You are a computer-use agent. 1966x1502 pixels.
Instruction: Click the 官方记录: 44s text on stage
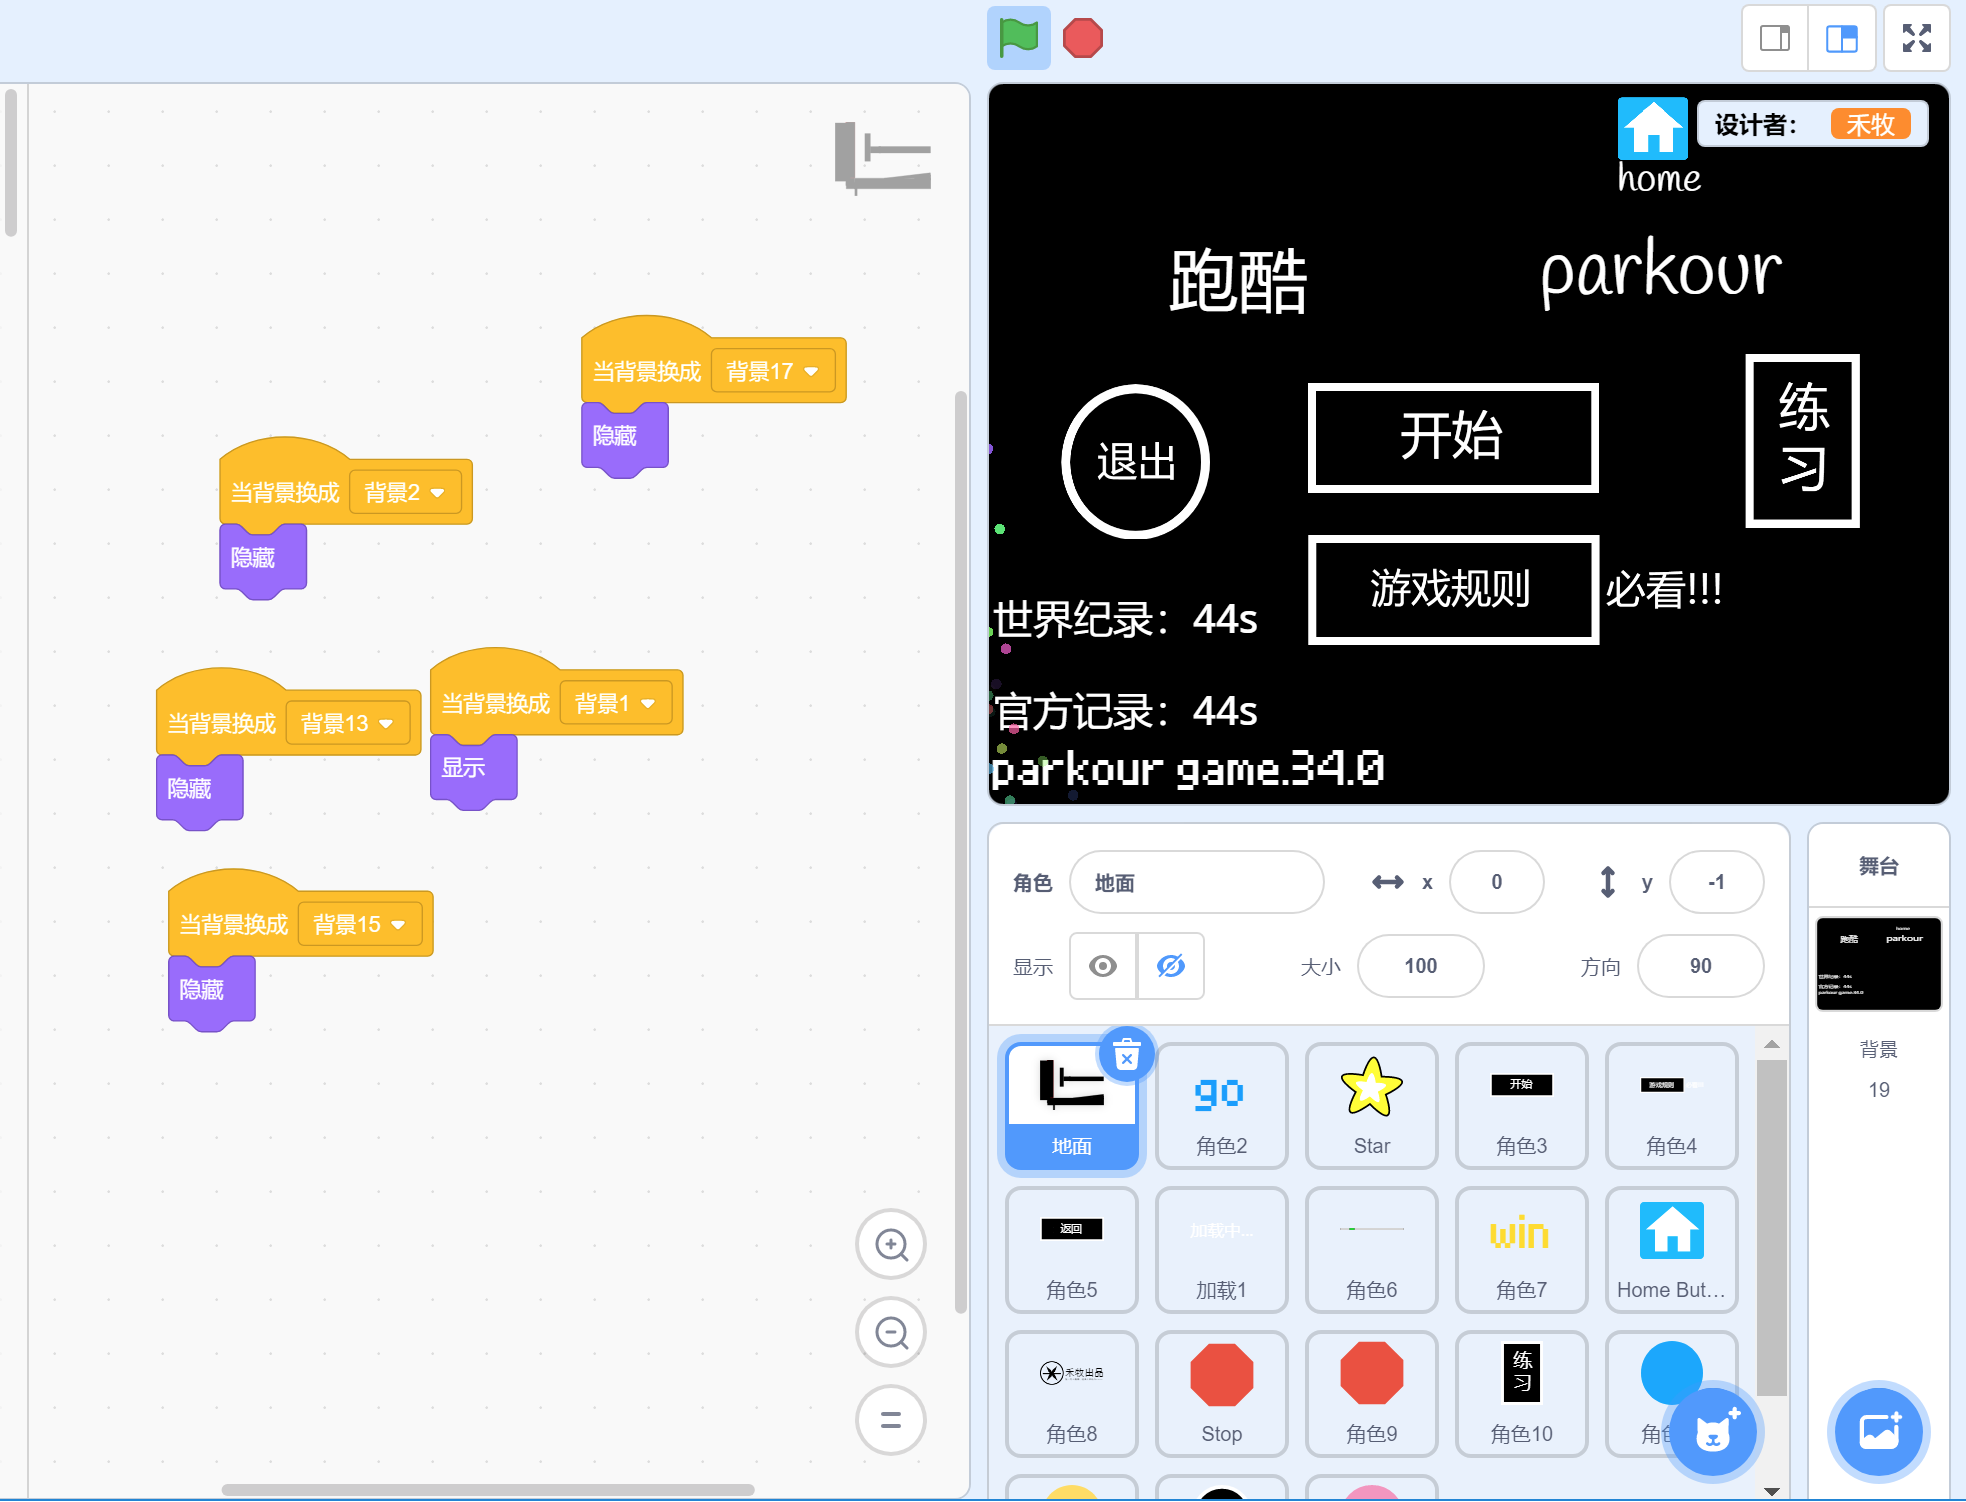pos(1124,711)
